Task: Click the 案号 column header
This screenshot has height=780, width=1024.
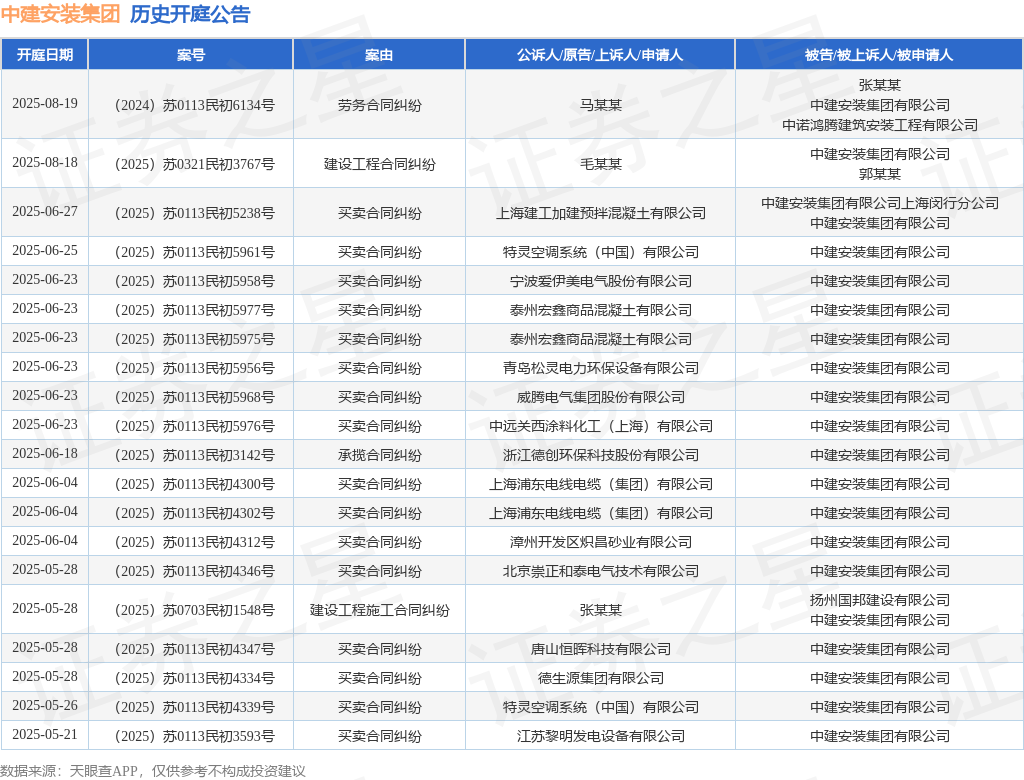Action: point(191,55)
